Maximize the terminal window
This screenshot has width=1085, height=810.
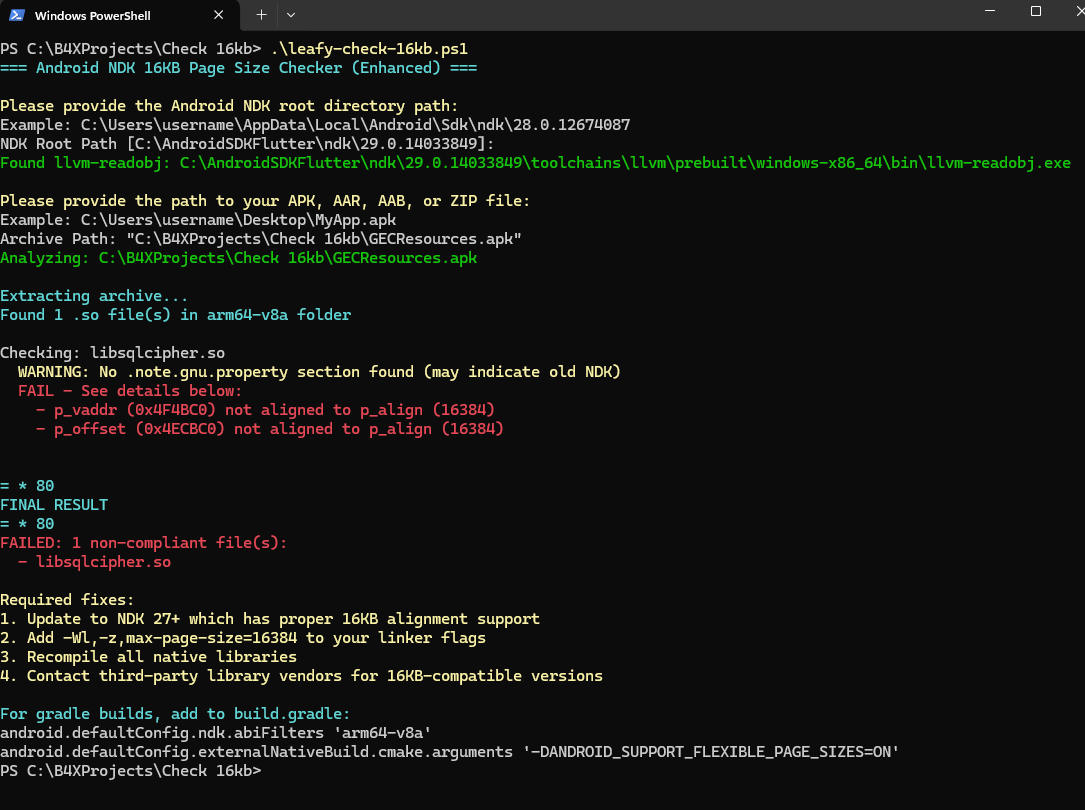[1036, 12]
